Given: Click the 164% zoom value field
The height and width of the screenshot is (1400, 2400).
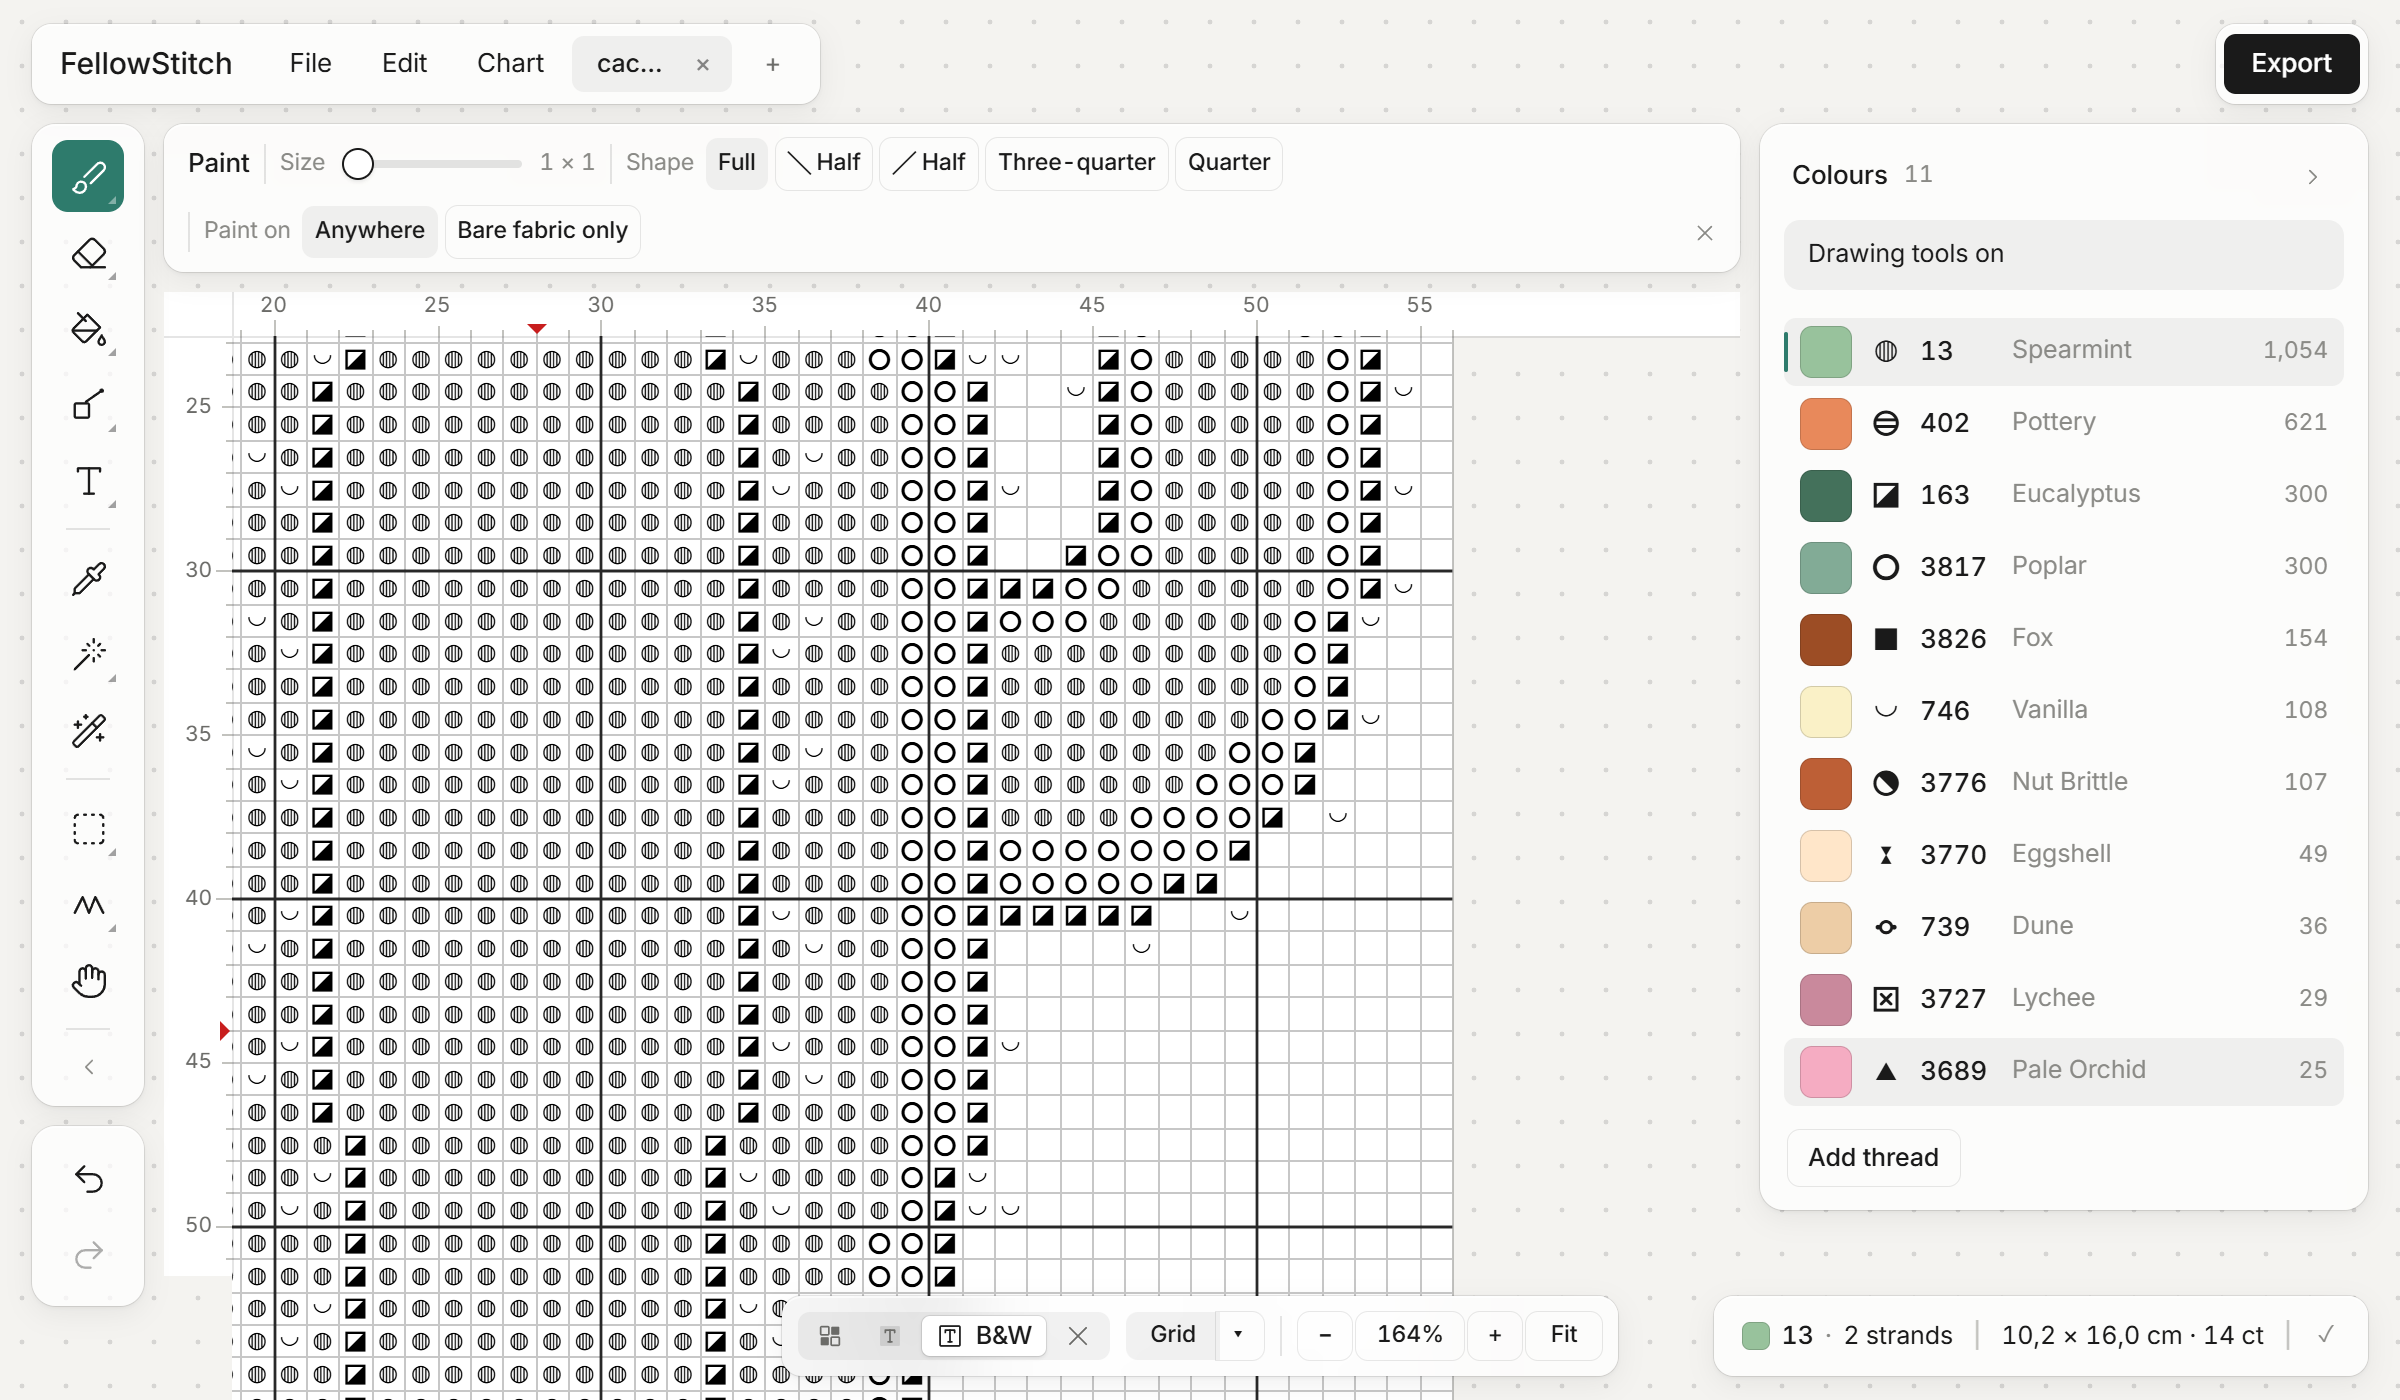Looking at the screenshot, I should 1410,1335.
